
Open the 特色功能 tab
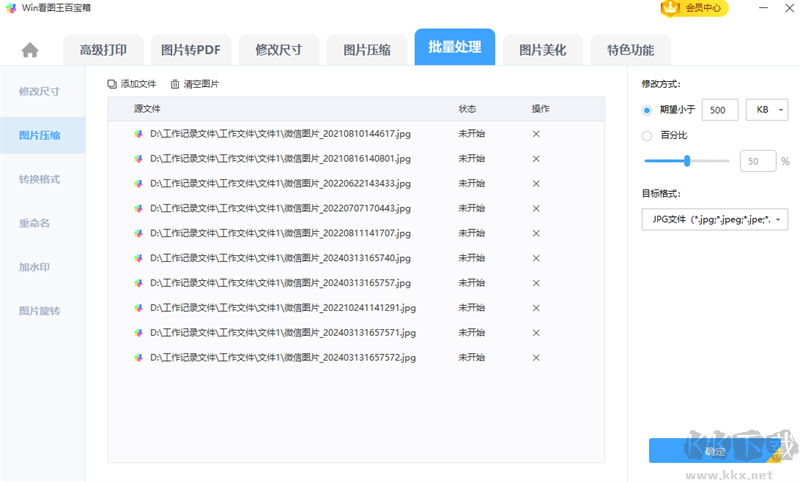point(623,49)
